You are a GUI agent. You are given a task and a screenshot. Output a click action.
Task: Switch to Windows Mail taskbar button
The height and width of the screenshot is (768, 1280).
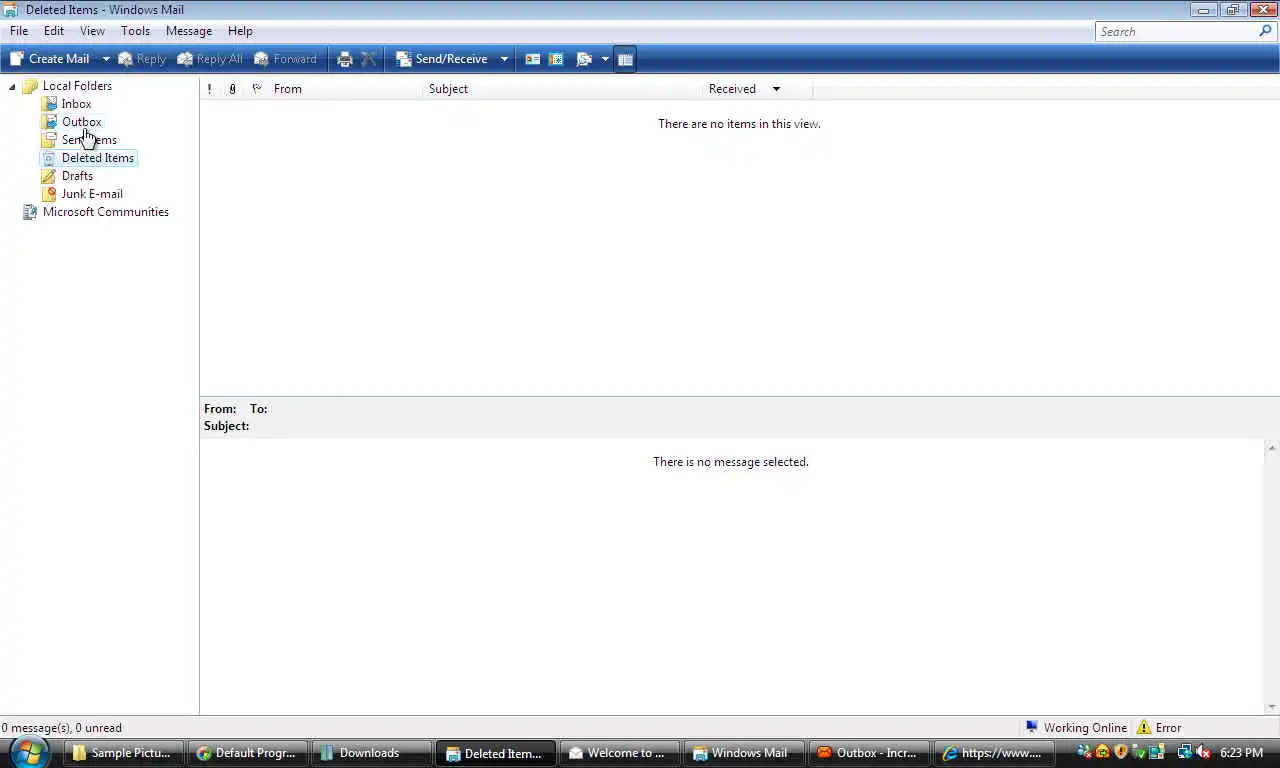tap(742, 753)
